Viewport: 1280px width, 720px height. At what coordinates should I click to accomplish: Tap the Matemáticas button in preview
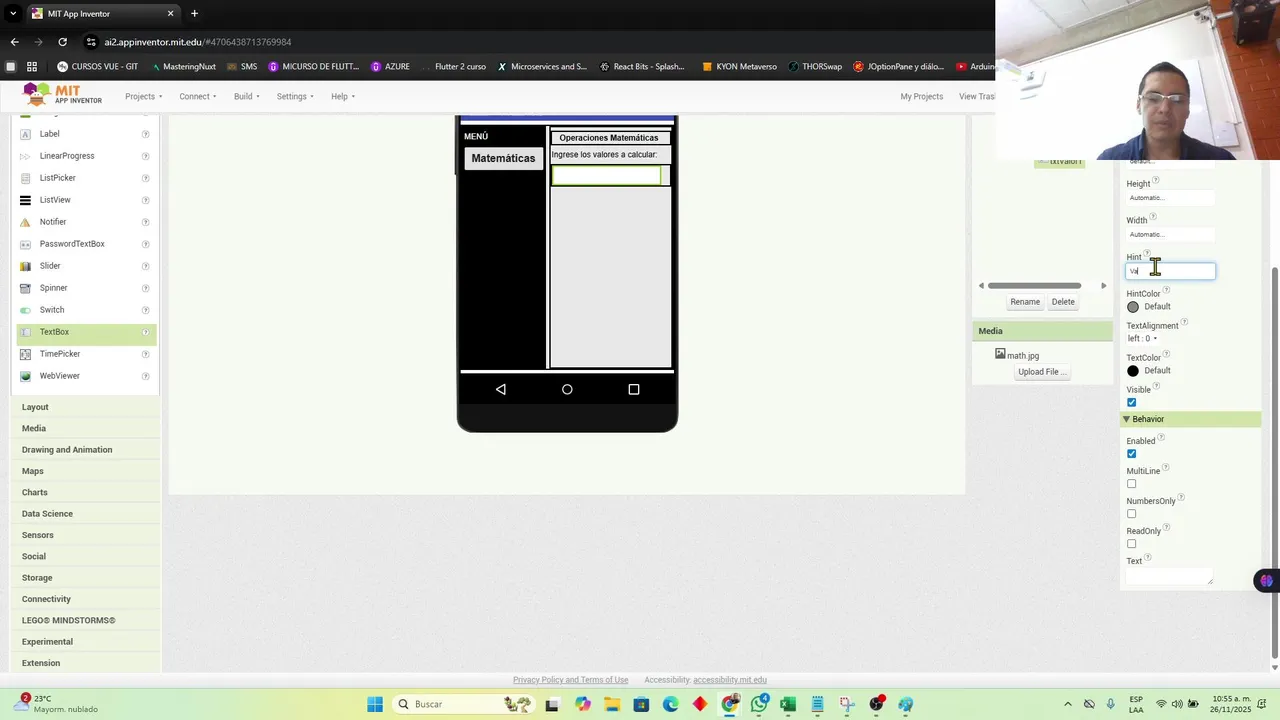point(503,158)
